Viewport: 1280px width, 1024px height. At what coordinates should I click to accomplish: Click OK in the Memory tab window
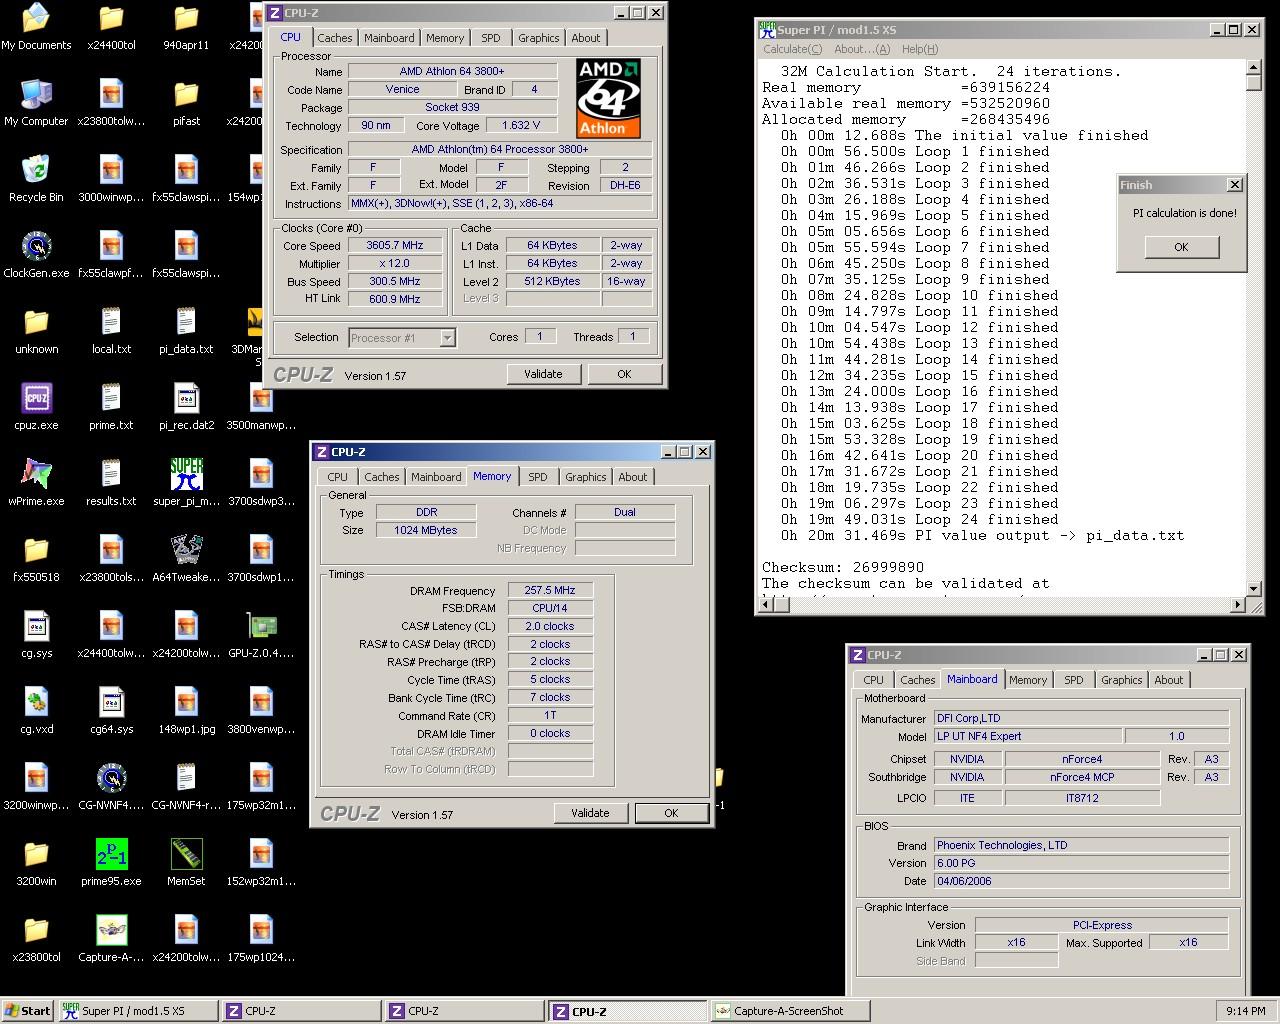[671, 813]
